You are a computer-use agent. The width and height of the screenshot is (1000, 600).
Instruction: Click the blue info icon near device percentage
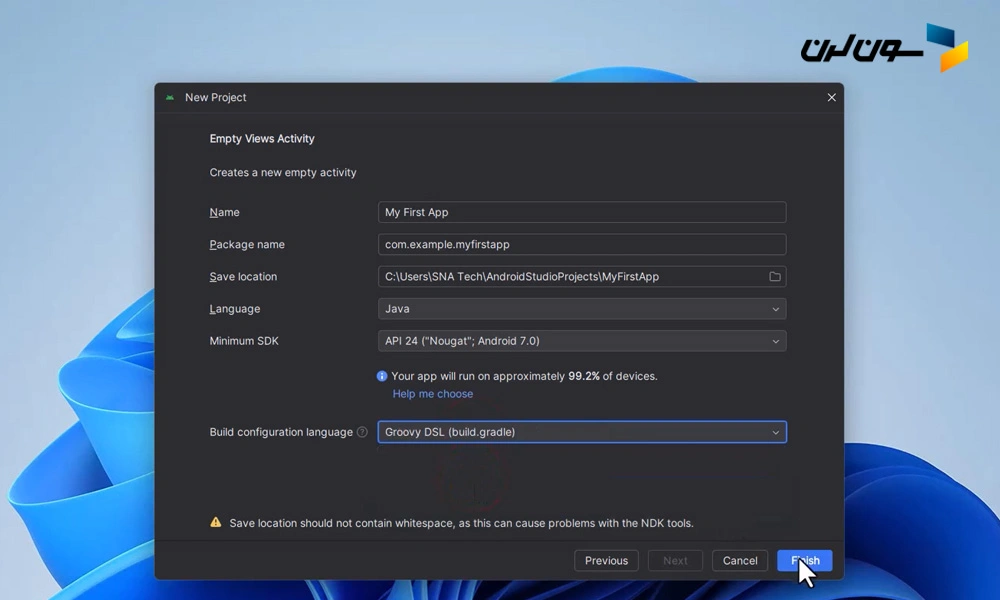[x=382, y=377]
